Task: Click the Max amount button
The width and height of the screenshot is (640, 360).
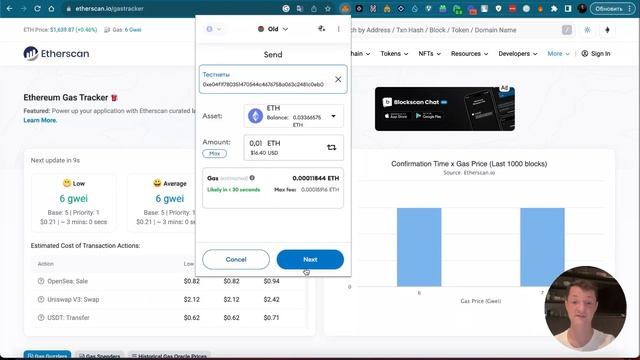Action: tap(215, 153)
